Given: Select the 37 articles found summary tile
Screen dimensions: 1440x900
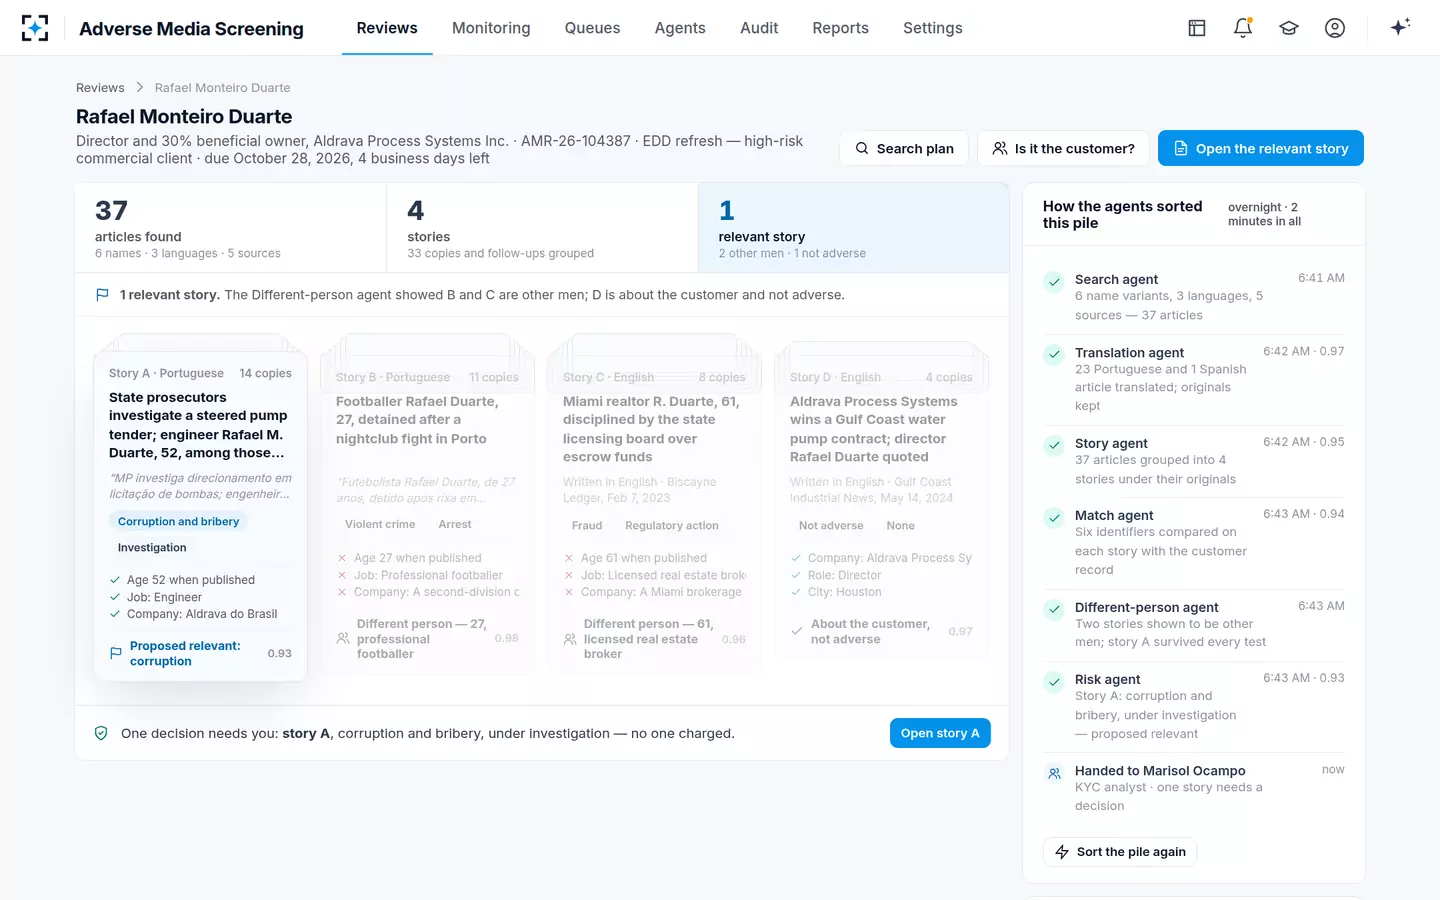Looking at the screenshot, I should point(231,228).
